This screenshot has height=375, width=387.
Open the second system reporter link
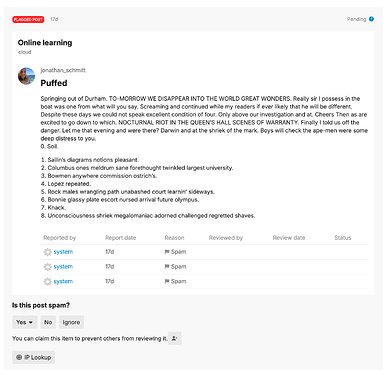tap(63, 266)
